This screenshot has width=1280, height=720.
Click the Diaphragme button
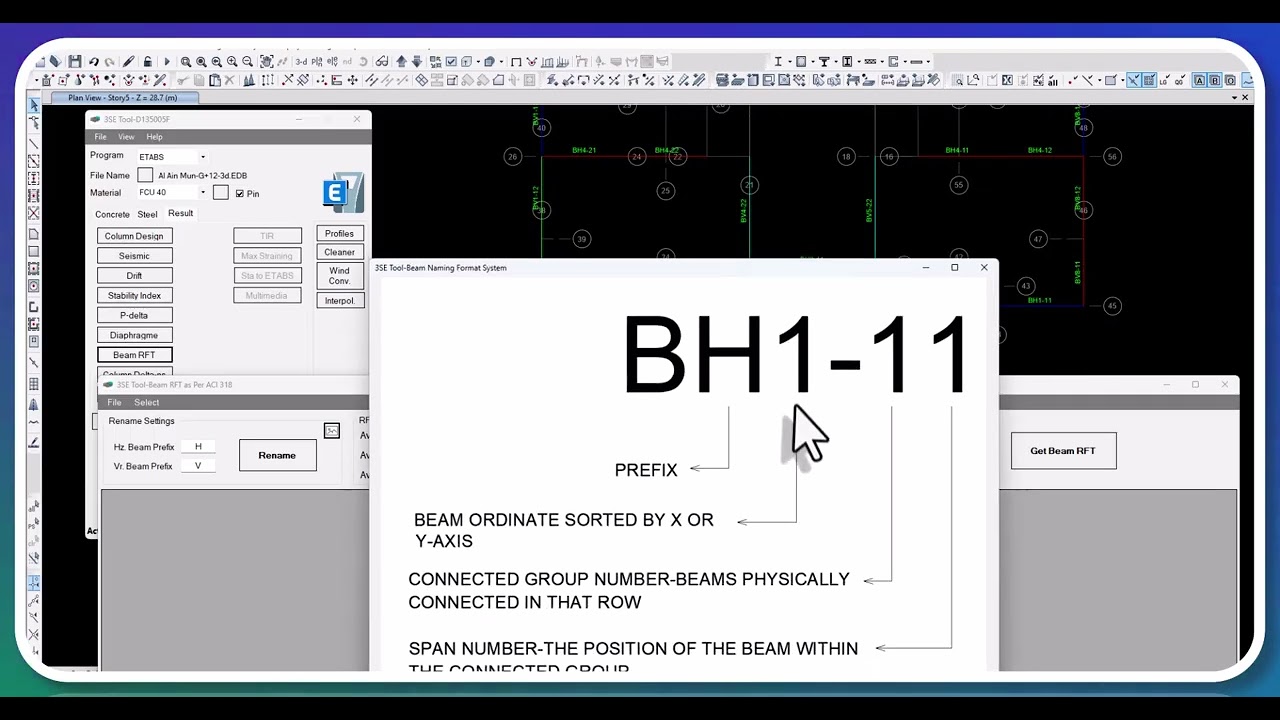pyautogui.click(x=134, y=335)
